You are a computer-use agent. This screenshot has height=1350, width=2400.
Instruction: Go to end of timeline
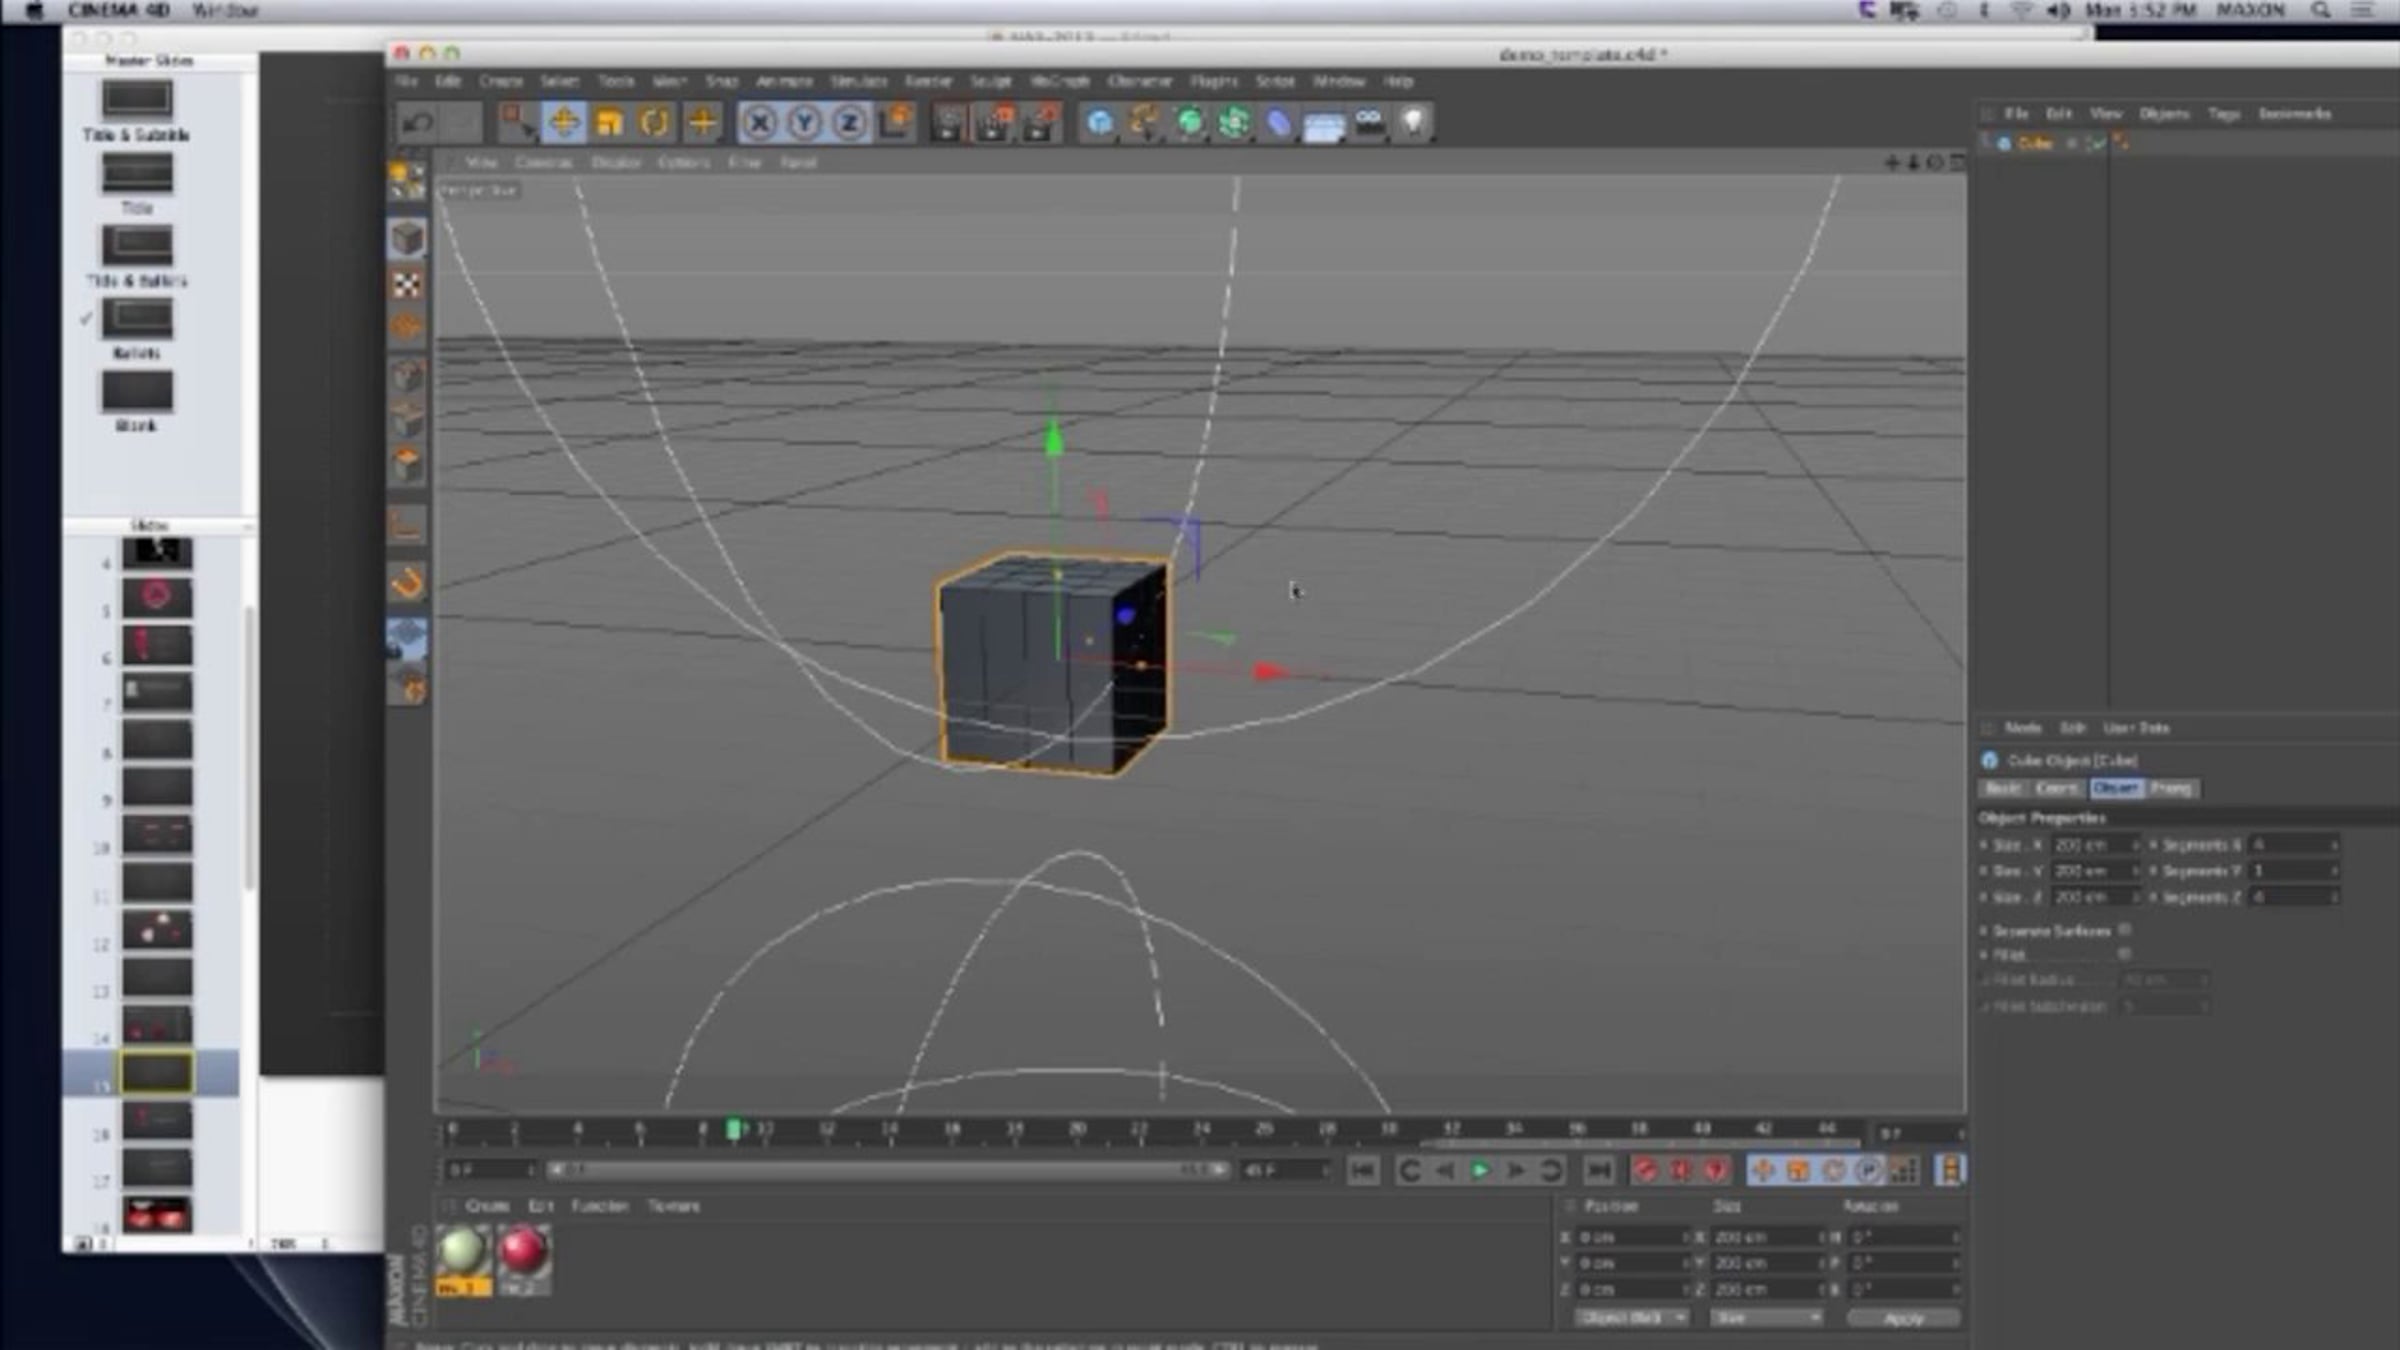click(x=1599, y=1170)
